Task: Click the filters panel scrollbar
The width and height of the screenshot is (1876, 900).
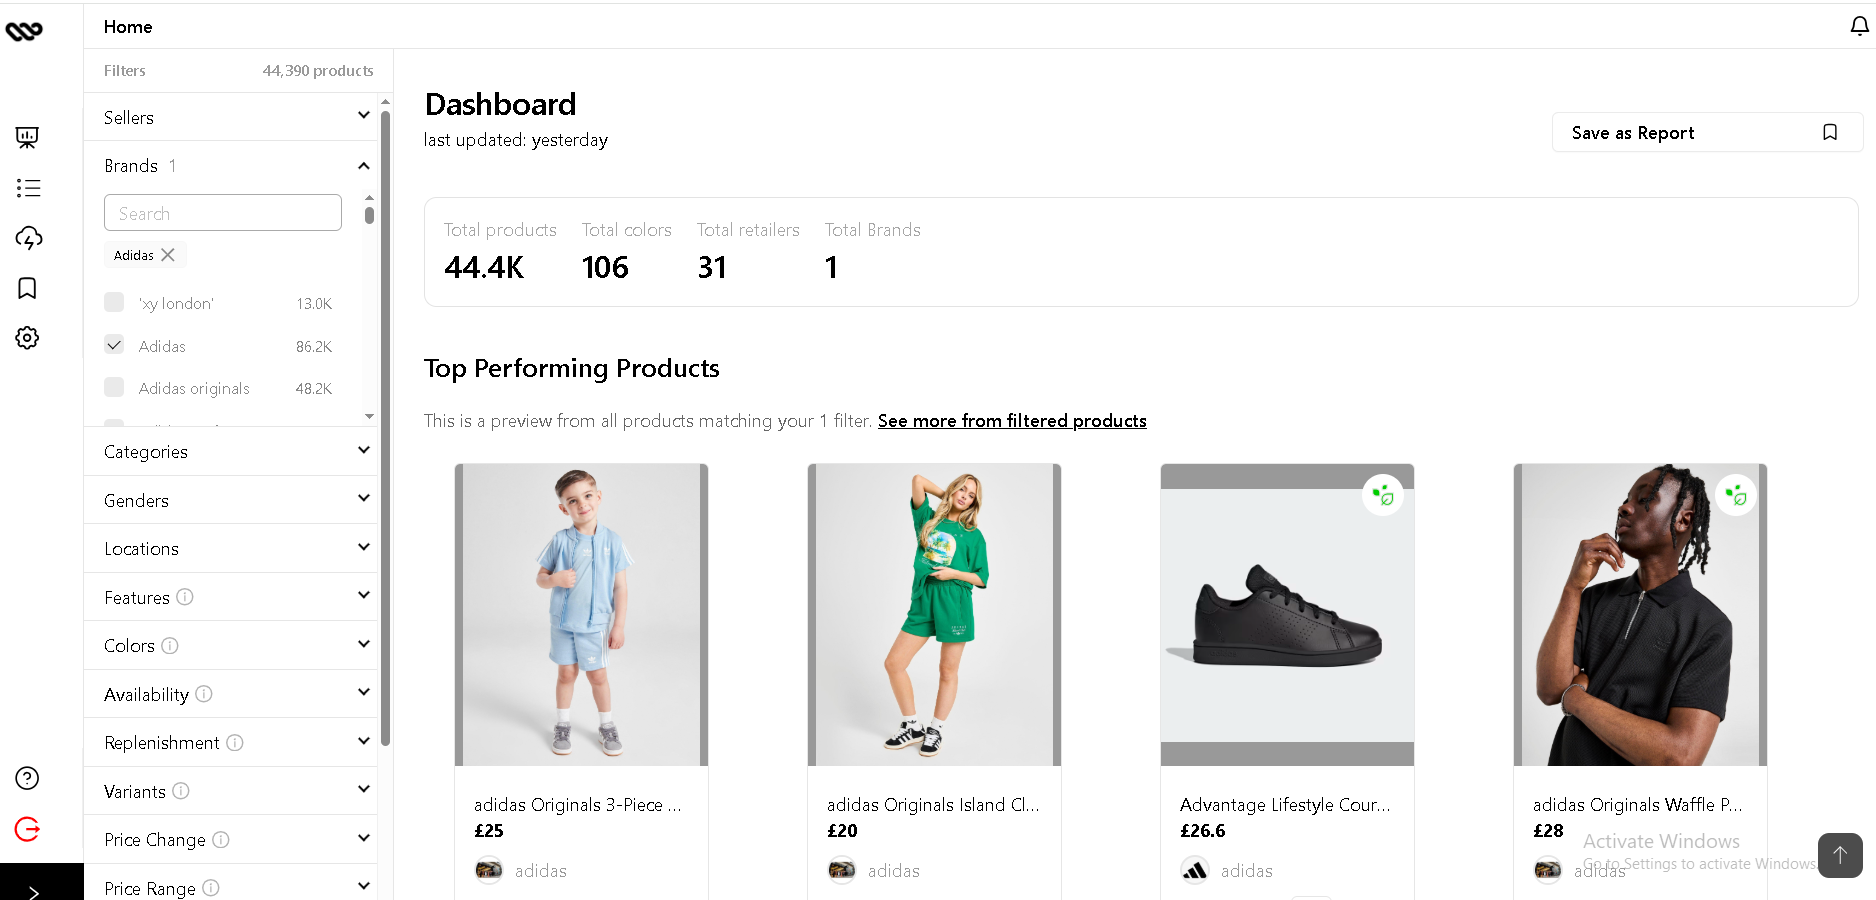Action: [x=386, y=428]
